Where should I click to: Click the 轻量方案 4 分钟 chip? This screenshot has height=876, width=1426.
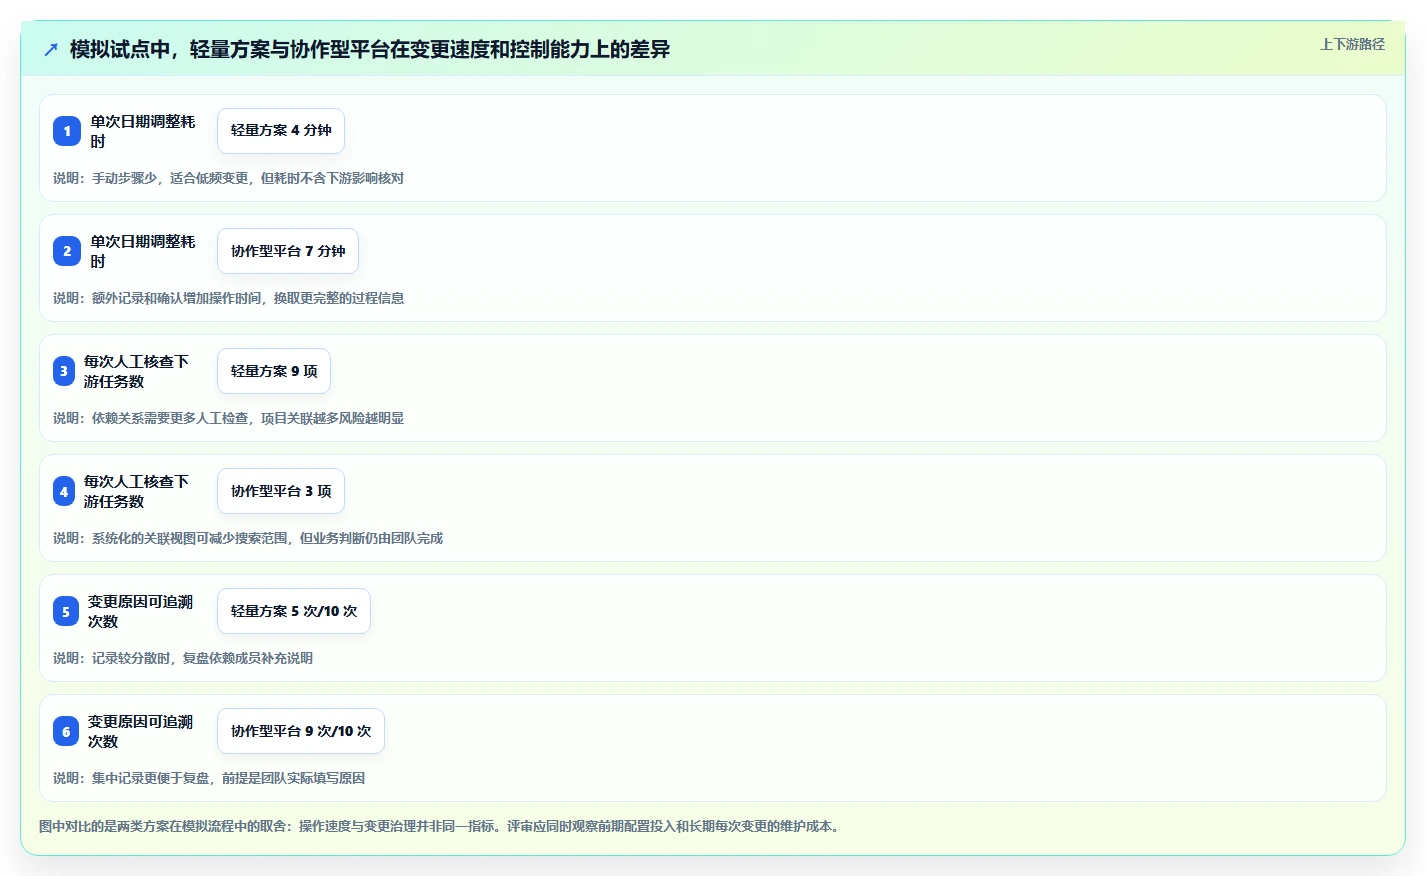(x=281, y=131)
